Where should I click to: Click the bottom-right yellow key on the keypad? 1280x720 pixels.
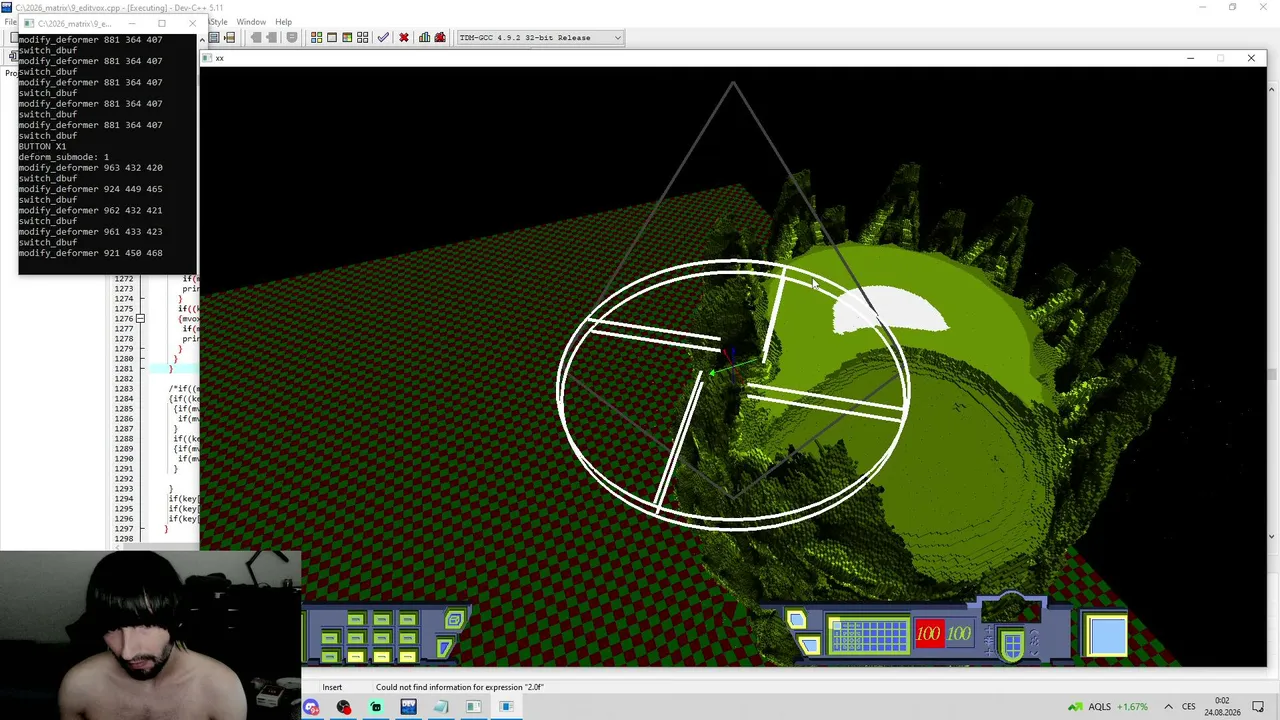407,656
